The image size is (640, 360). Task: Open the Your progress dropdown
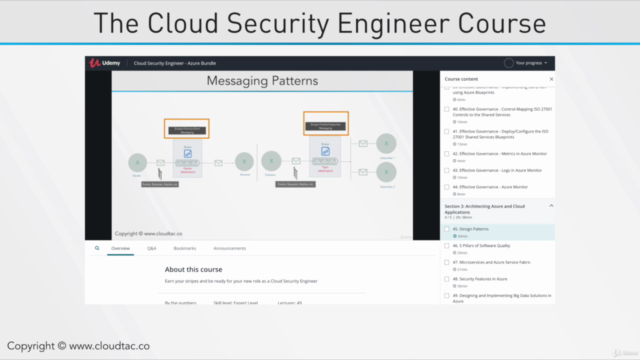[x=531, y=63]
